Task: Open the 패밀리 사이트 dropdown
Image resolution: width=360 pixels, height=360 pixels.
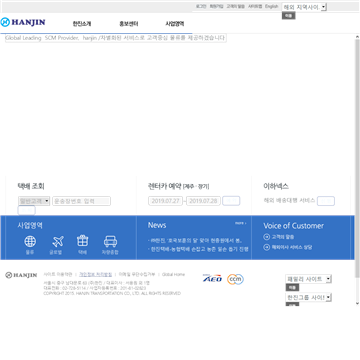Action: pyautogui.click(x=308, y=279)
